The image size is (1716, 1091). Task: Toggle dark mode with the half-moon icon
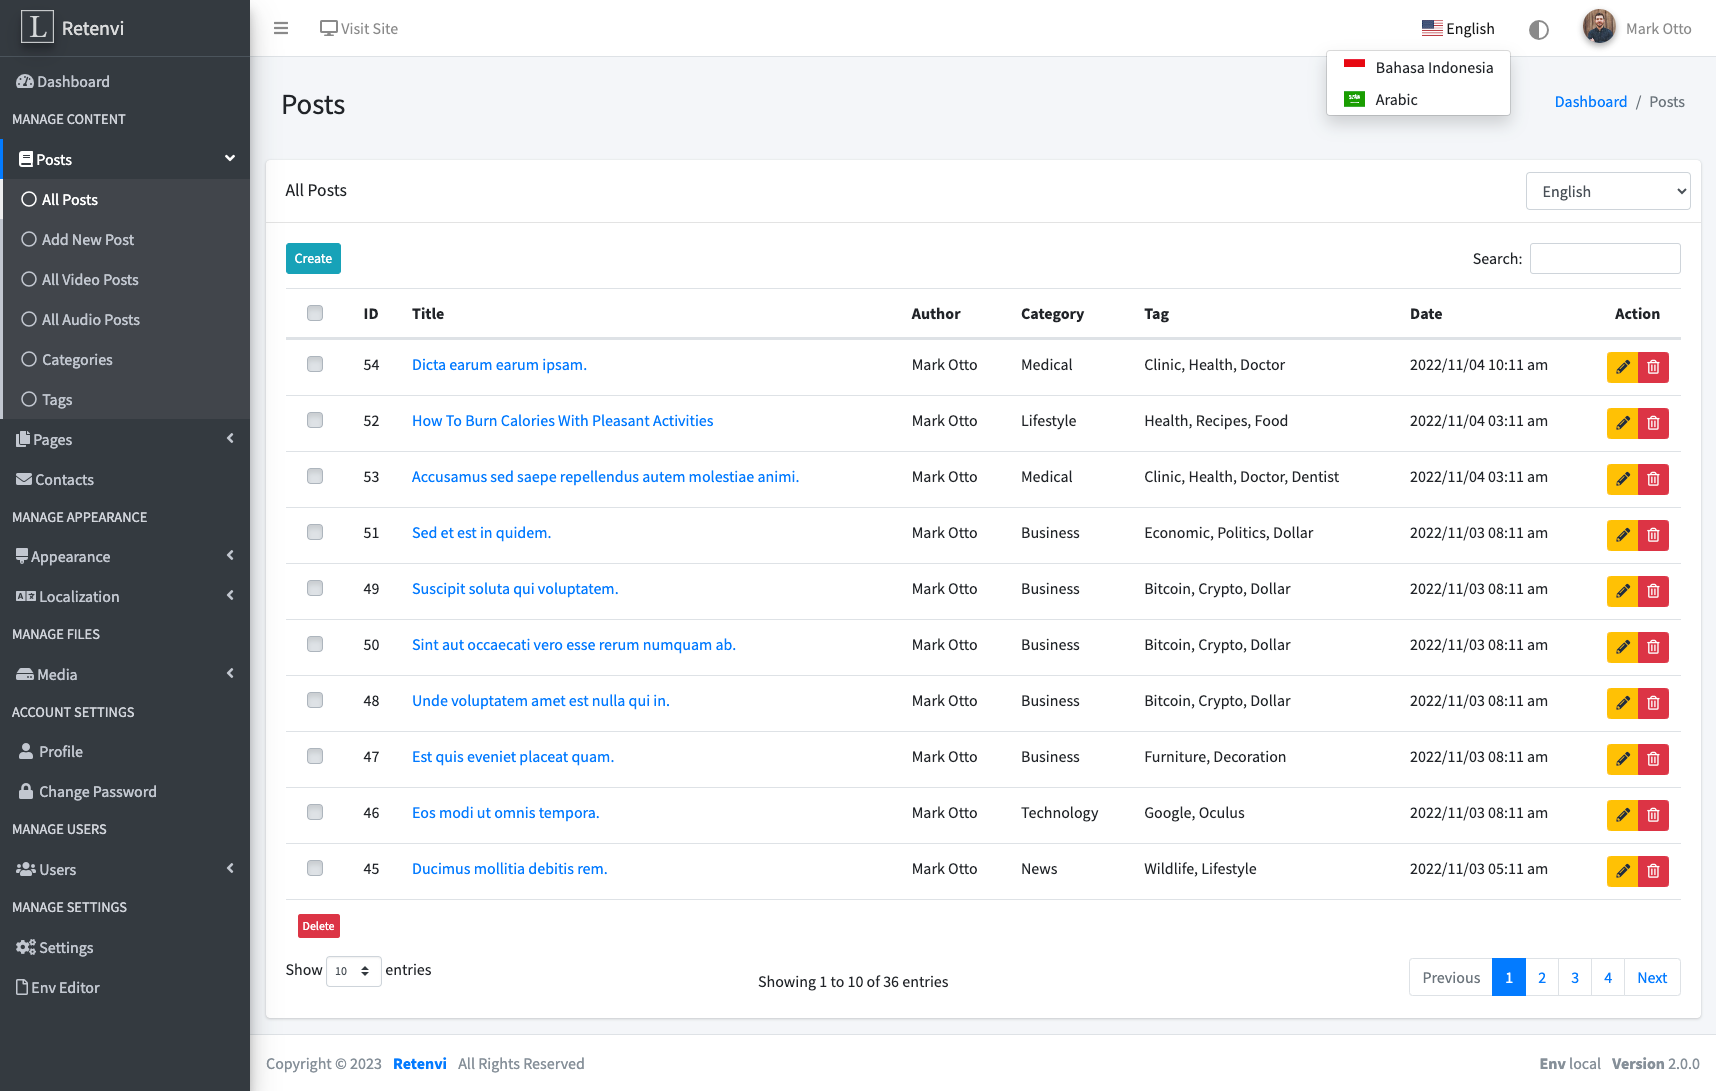1538,29
